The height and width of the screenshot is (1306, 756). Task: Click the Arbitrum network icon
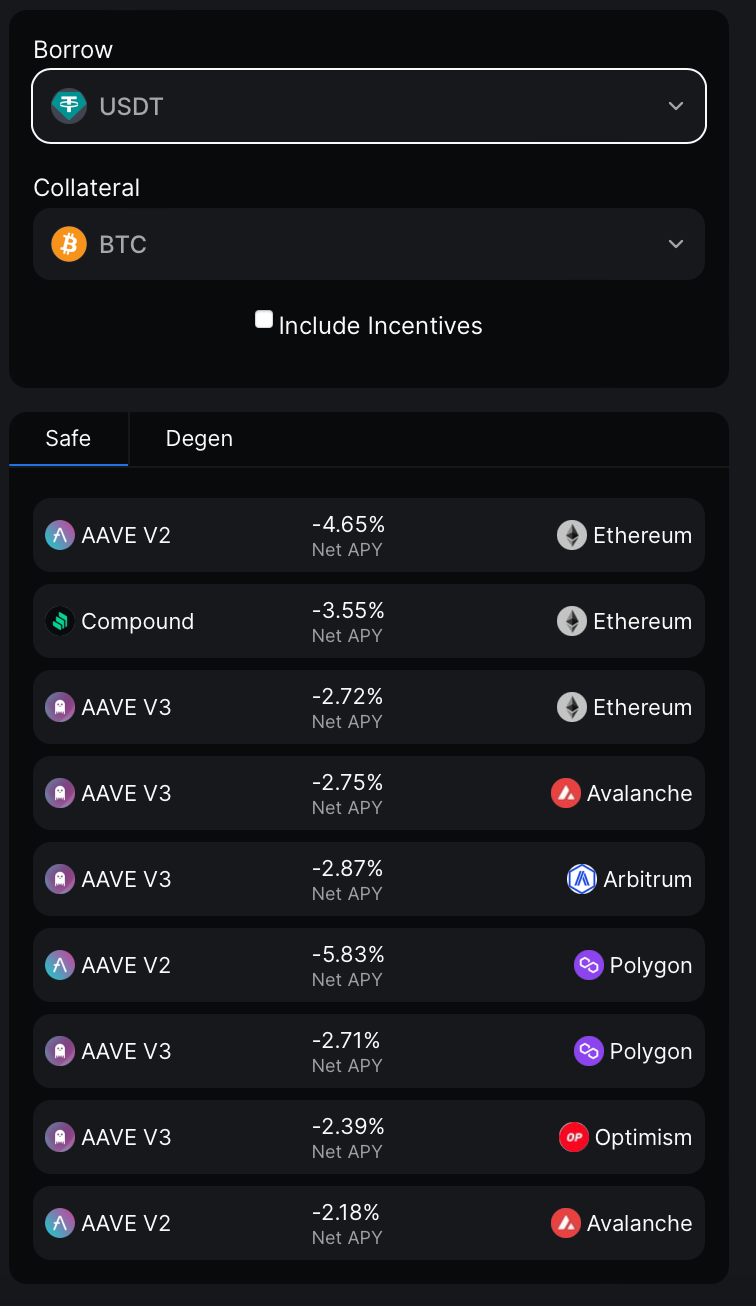click(x=582, y=879)
